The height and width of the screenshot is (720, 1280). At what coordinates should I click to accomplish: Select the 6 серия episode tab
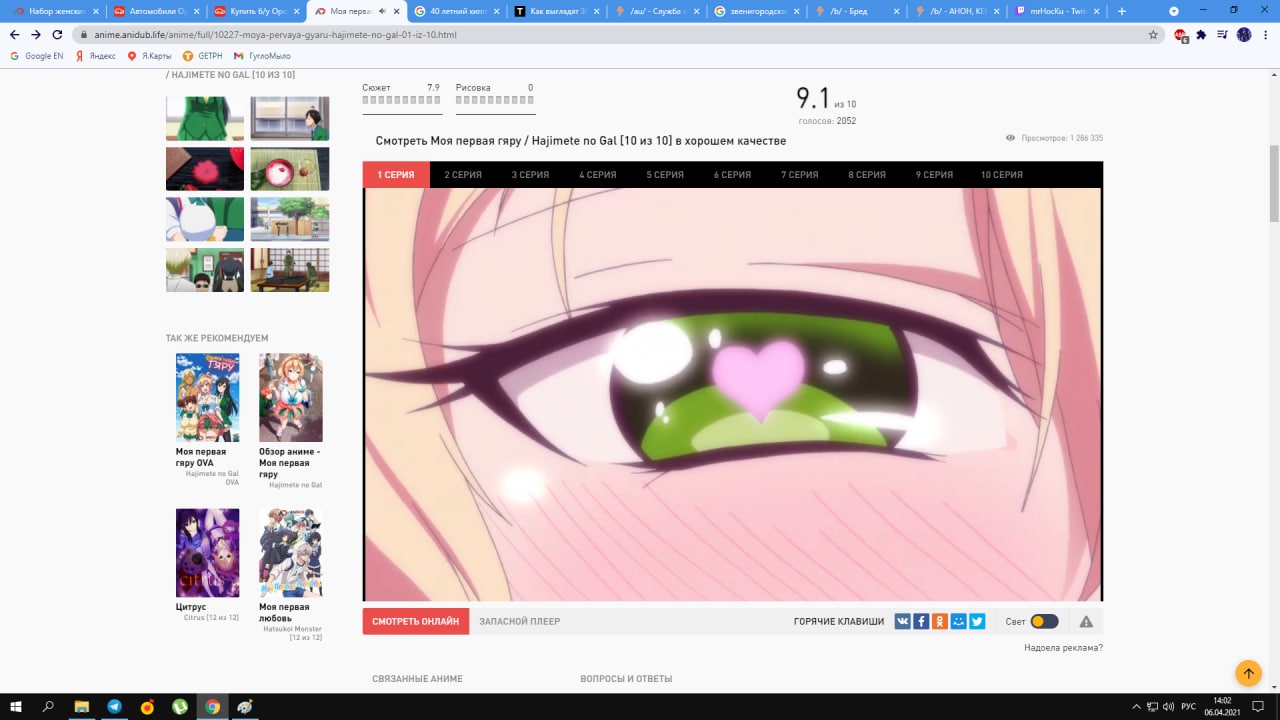click(732, 175)
